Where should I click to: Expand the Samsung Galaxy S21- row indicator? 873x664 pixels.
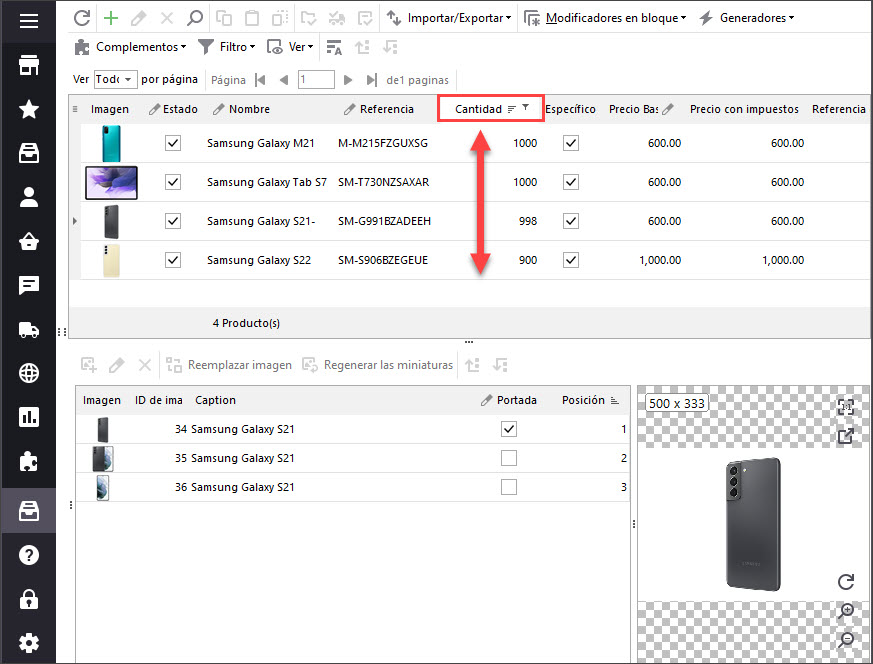pyautogui.click(x=75, y=221)
